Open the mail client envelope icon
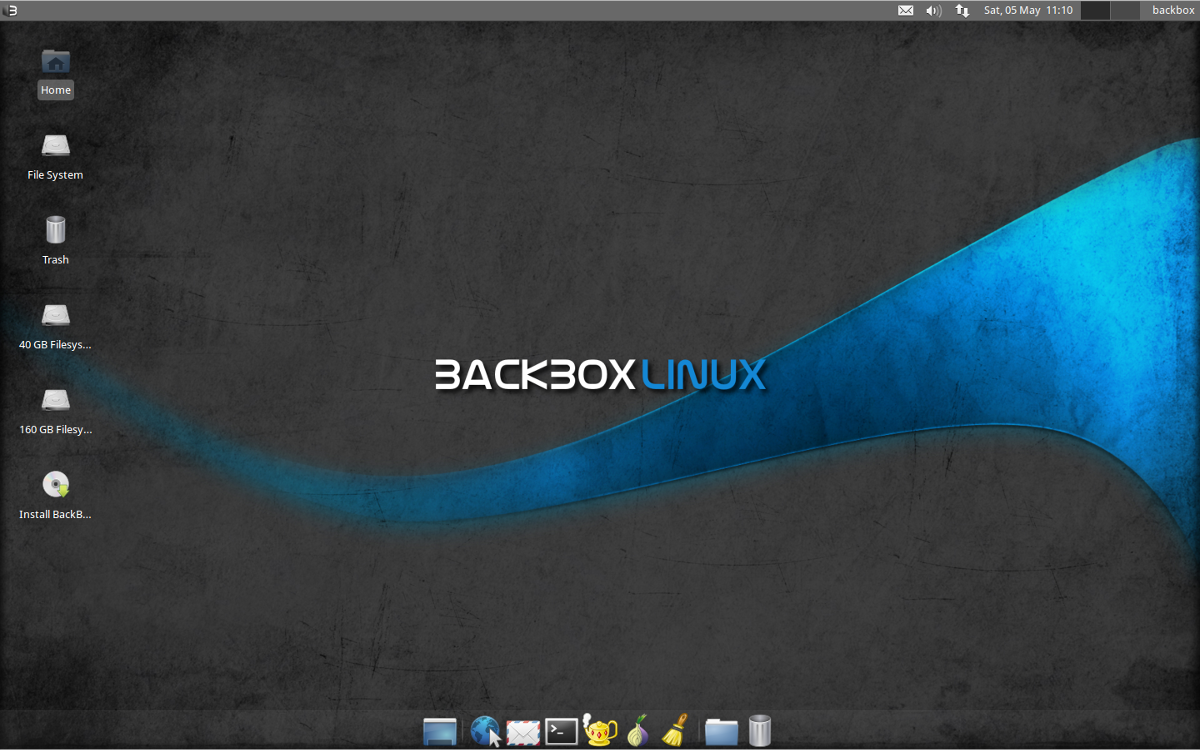 pos(523,731)
